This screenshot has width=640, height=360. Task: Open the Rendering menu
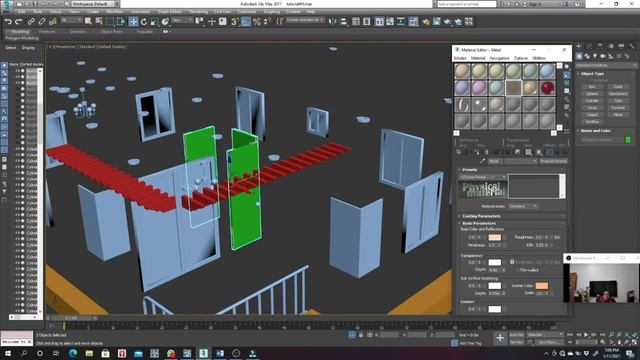point(198,12)
